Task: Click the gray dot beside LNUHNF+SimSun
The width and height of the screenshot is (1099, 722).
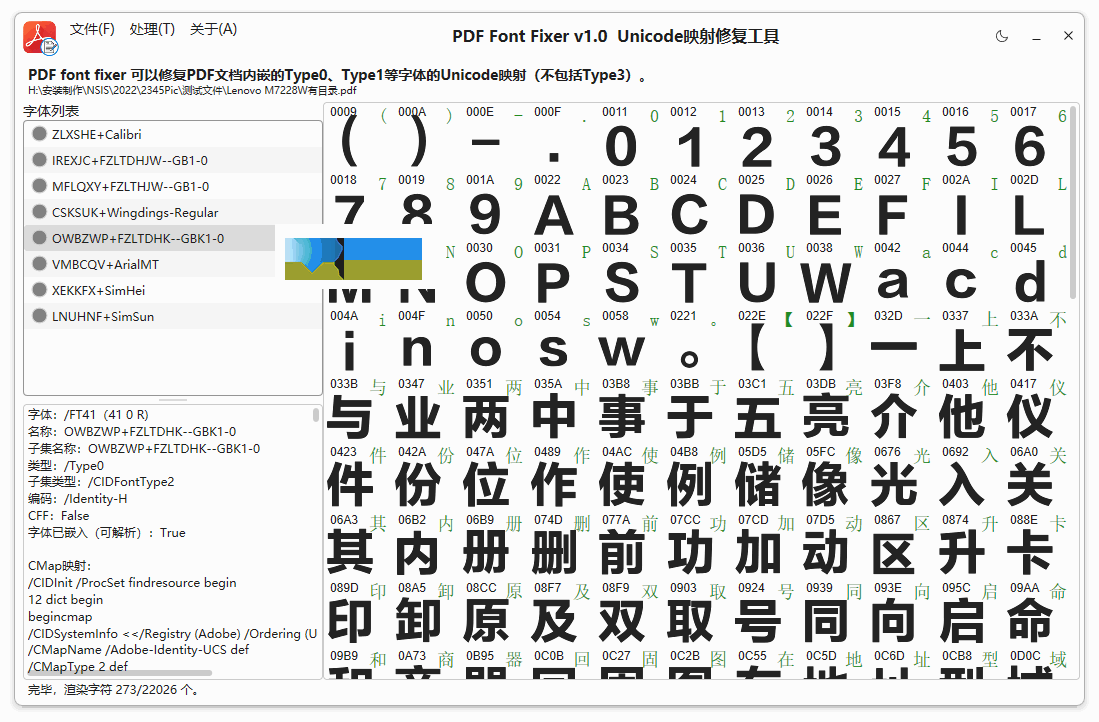Action: (x=40, y=316)
